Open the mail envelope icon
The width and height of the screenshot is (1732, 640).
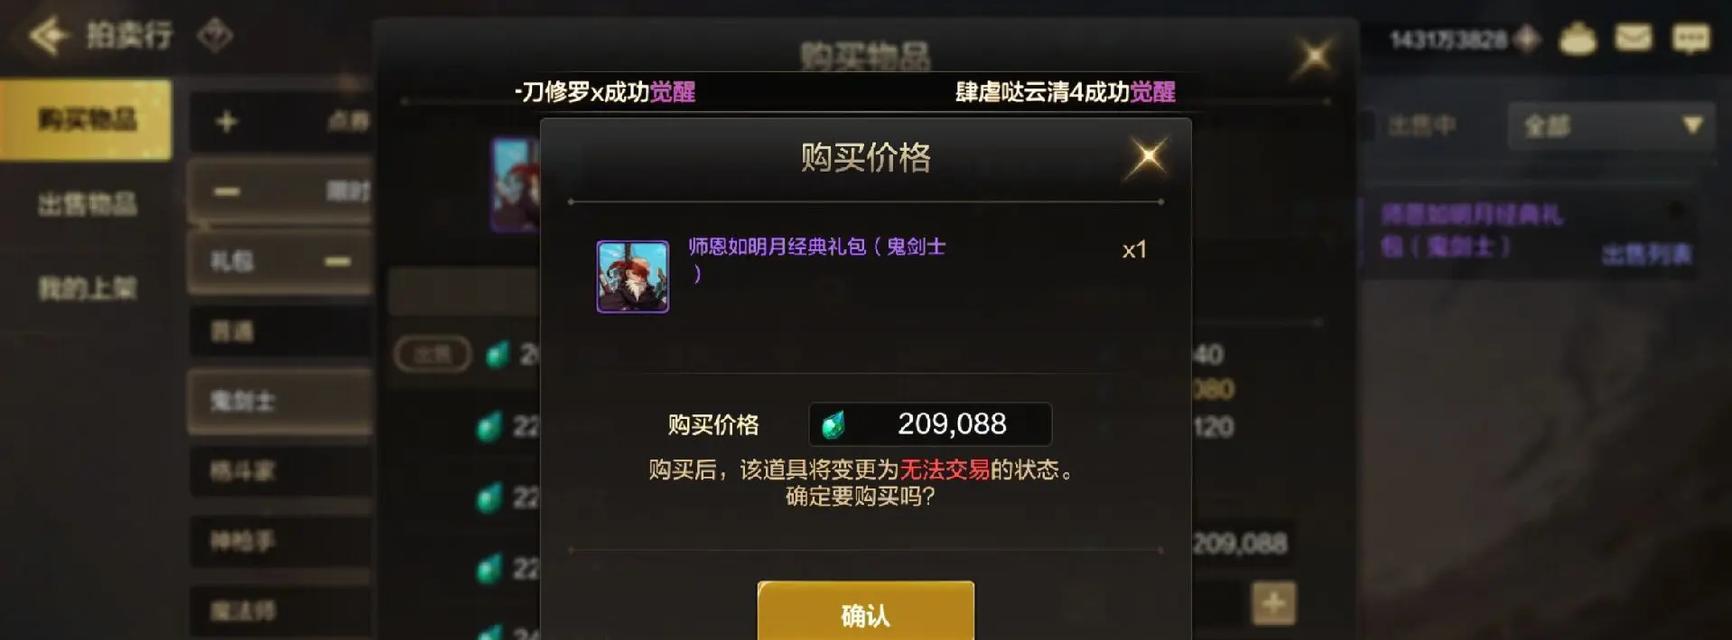1633,39
